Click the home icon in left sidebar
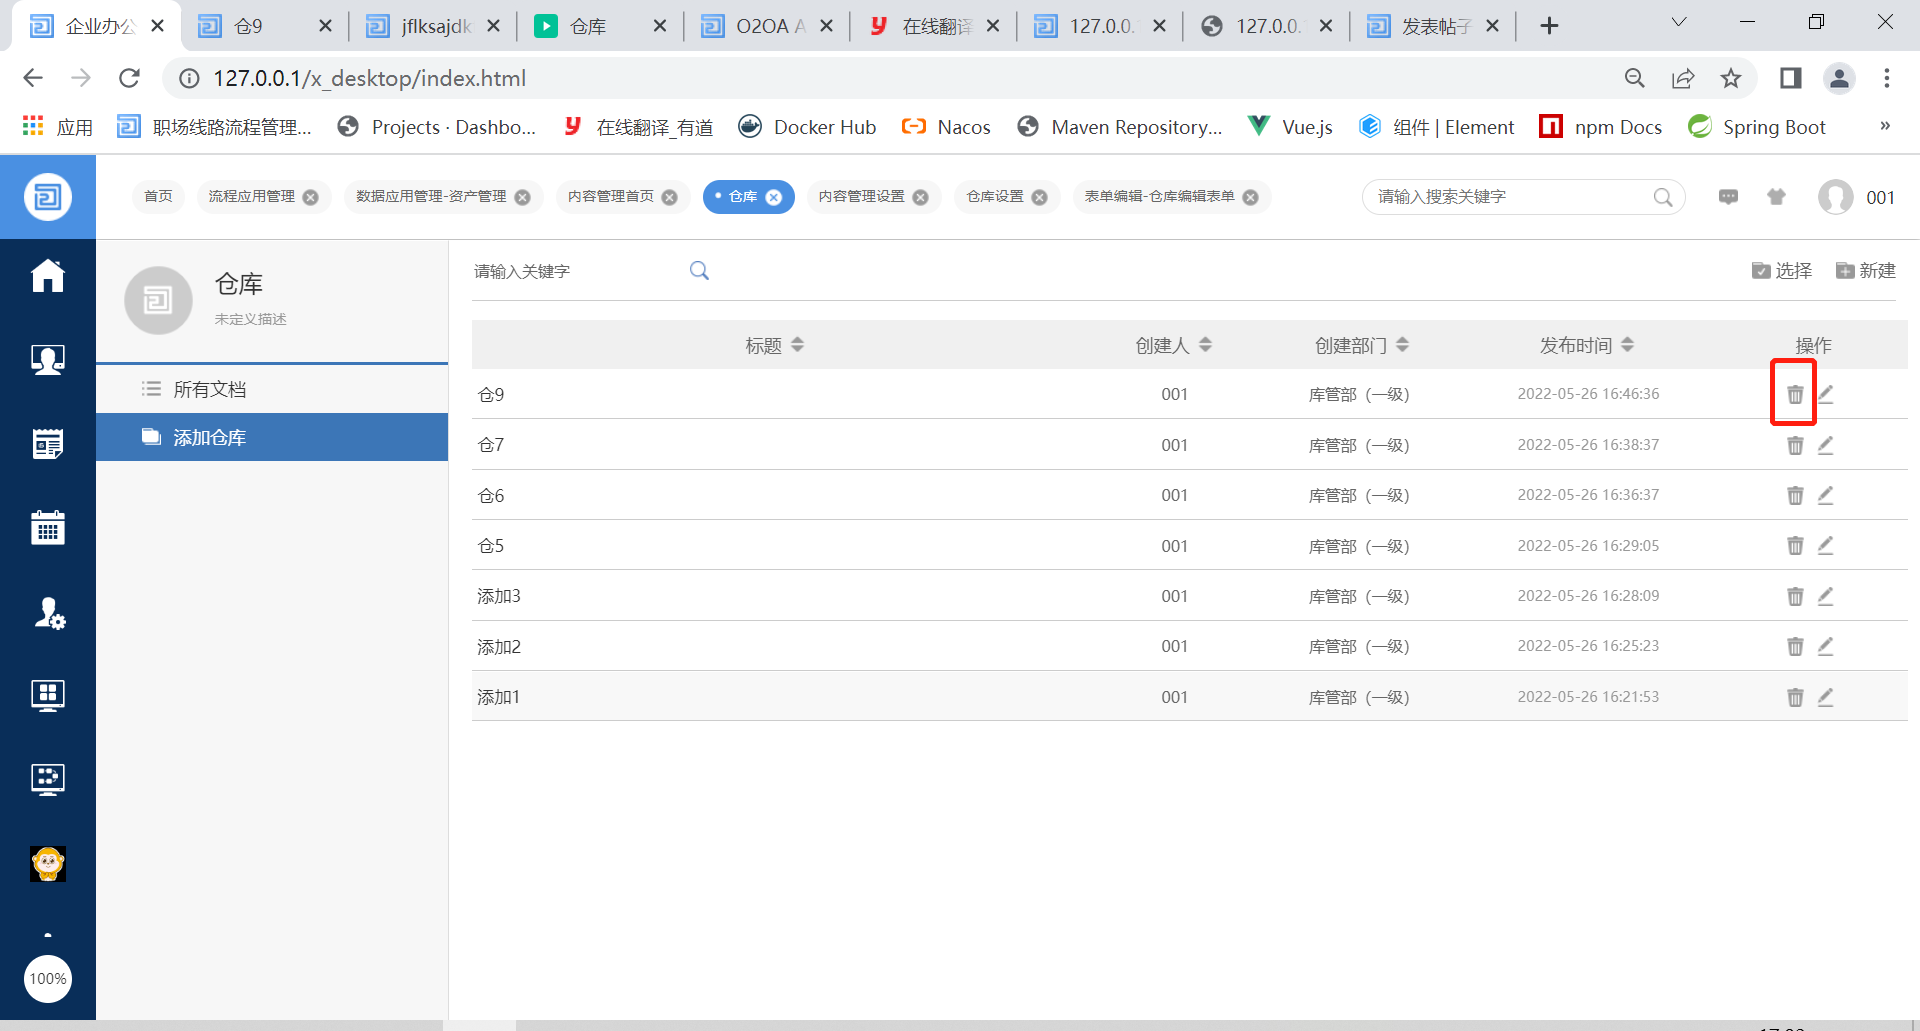This screenshot has height=1031, width=1920. pos(47,276)
